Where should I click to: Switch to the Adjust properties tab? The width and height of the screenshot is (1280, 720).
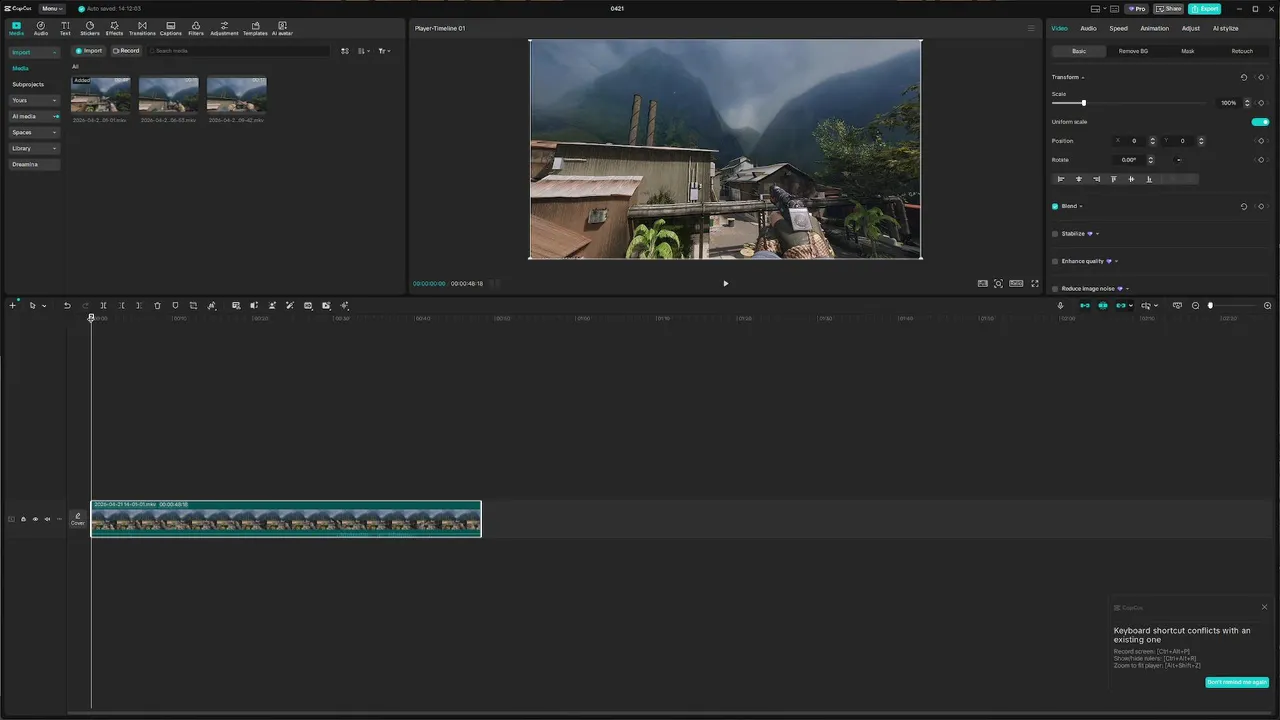coord(1191,28)
